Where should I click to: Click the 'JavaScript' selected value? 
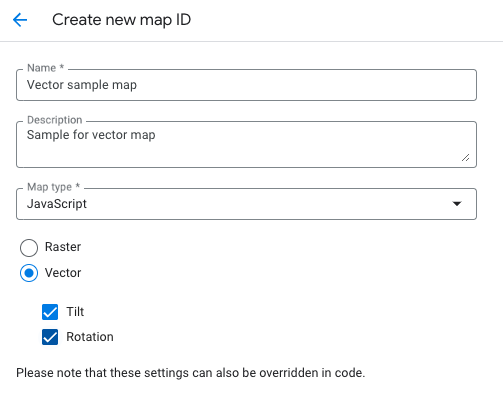(57, 204)
